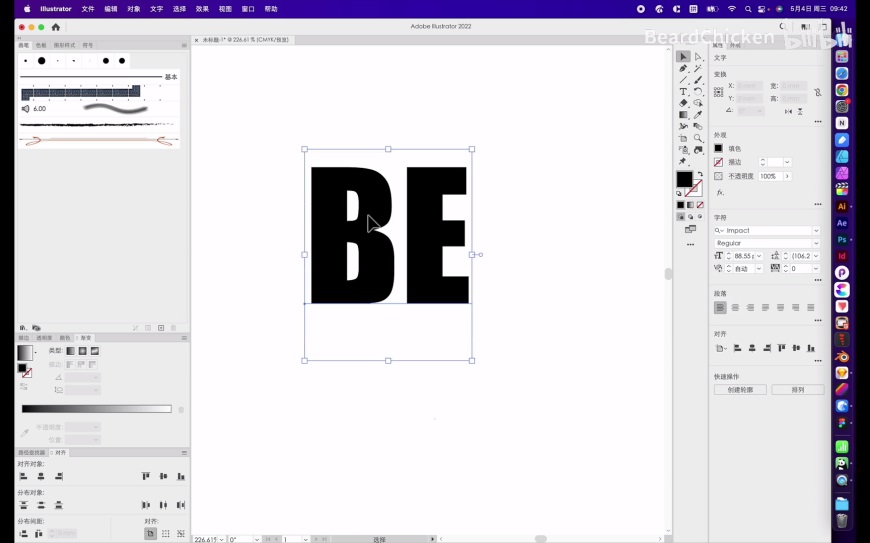870x543 pixels.
Task: Open font size dropdown arrow
Action: [759, 256]
